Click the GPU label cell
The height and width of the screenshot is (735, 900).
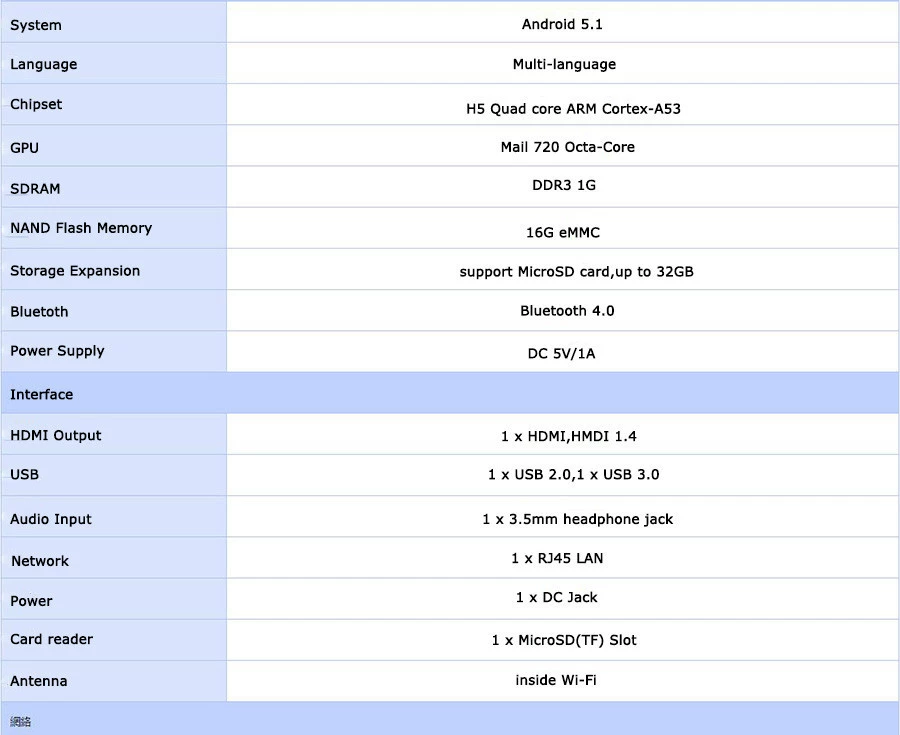coord(114,146)
